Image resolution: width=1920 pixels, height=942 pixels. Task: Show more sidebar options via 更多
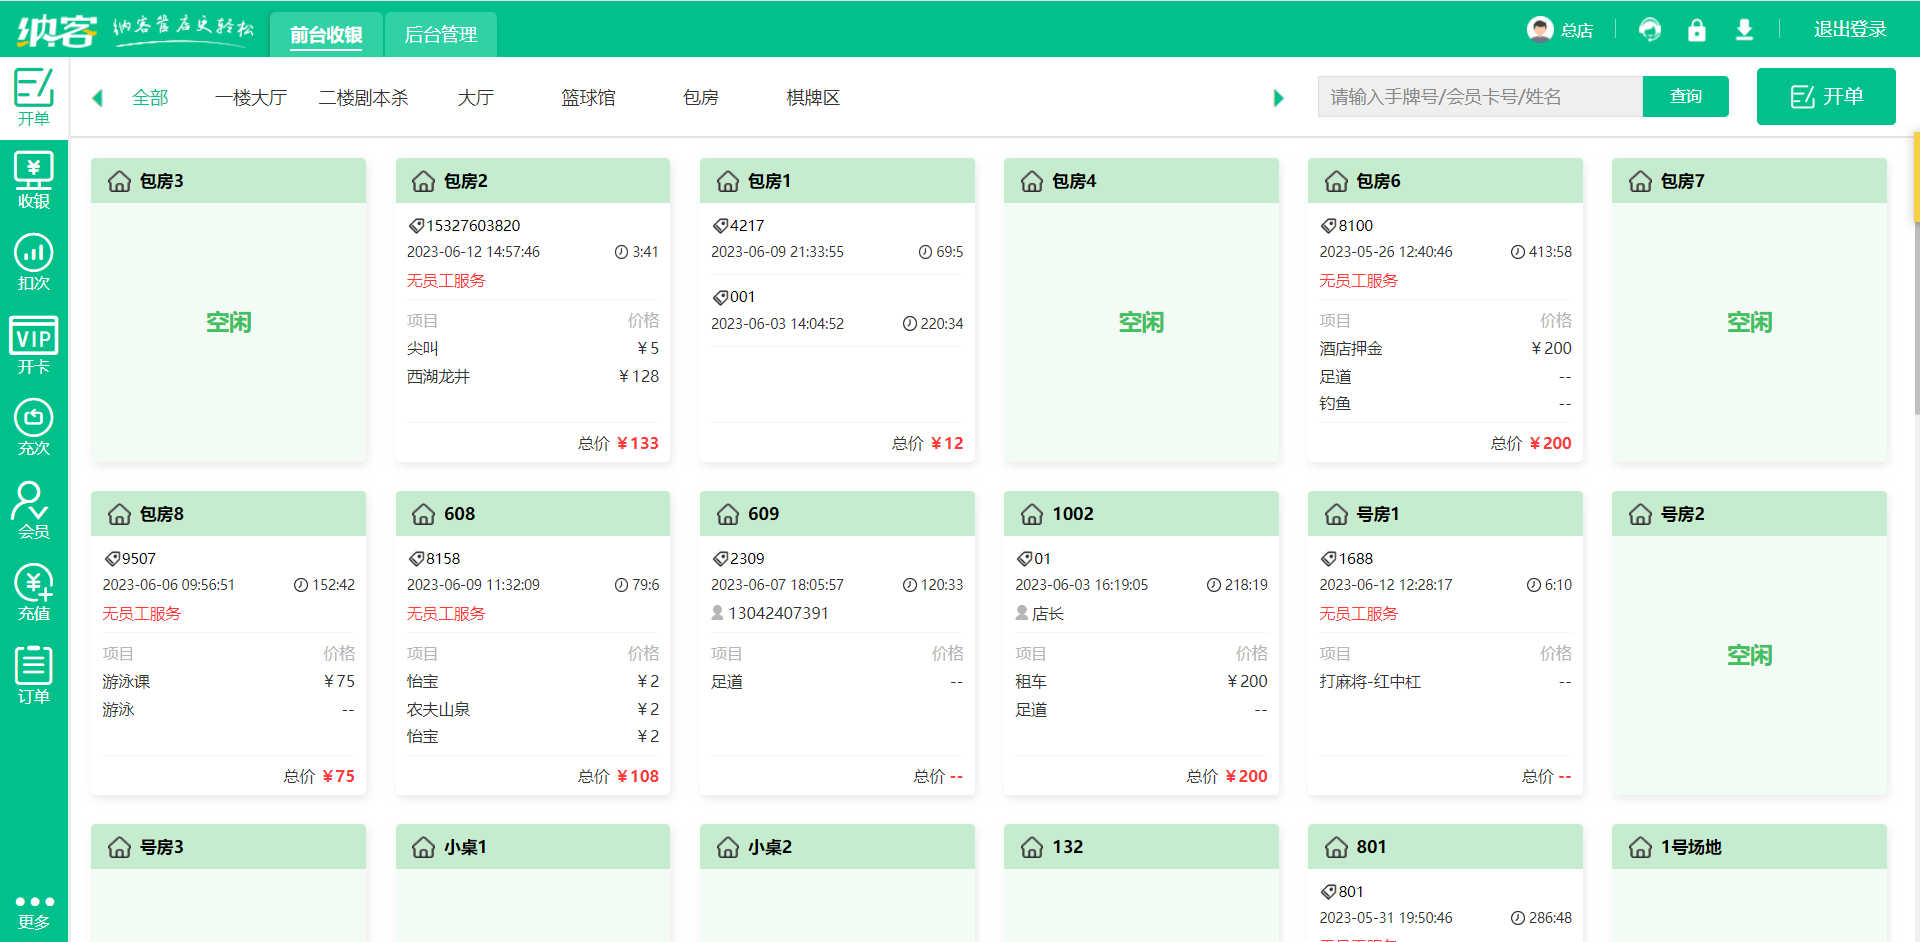(33, 911)
